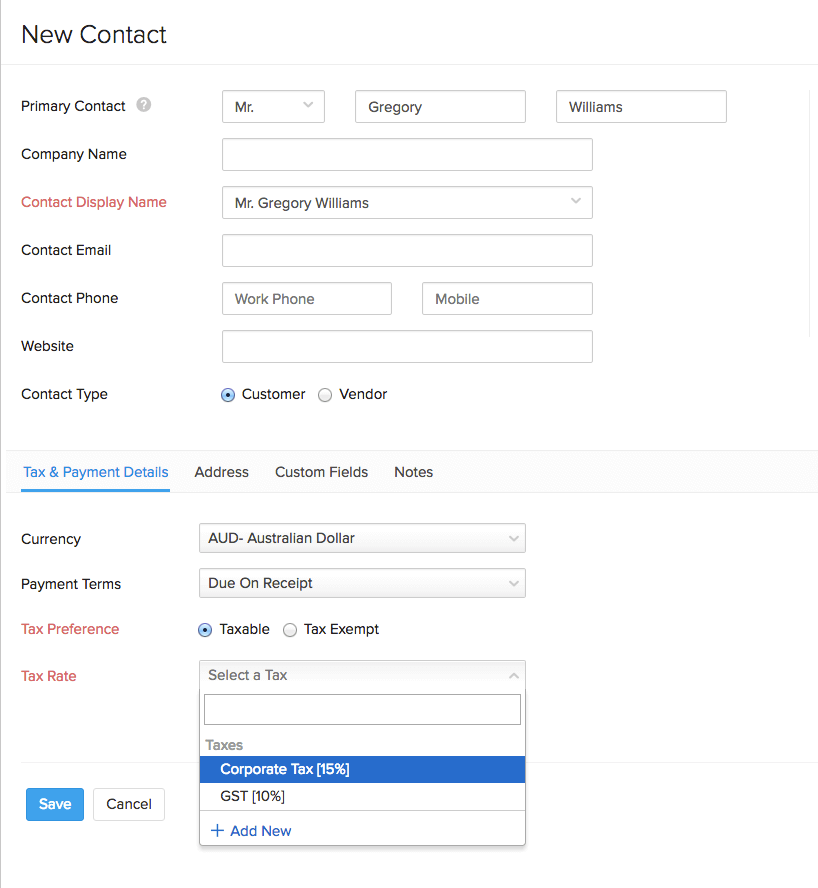Switch to the Address tab

221,471
